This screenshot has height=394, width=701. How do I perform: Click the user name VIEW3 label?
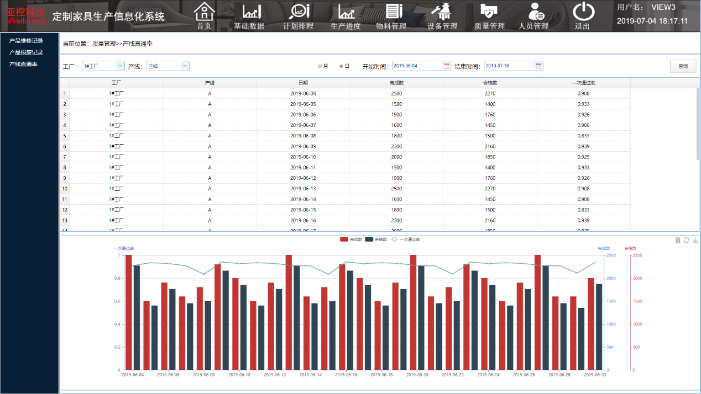point(663,8)
